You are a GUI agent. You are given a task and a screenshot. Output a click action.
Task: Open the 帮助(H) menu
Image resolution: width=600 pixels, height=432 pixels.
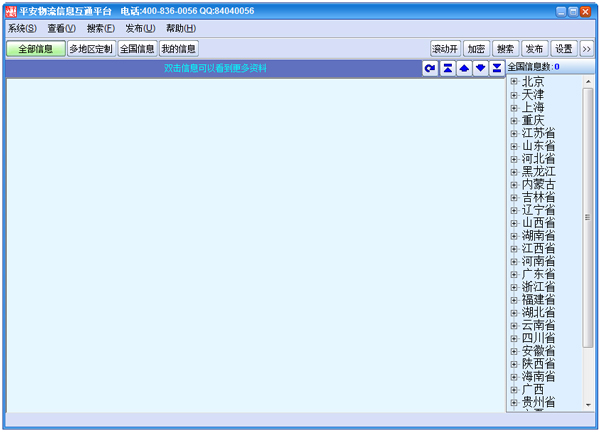pos(181,28)
